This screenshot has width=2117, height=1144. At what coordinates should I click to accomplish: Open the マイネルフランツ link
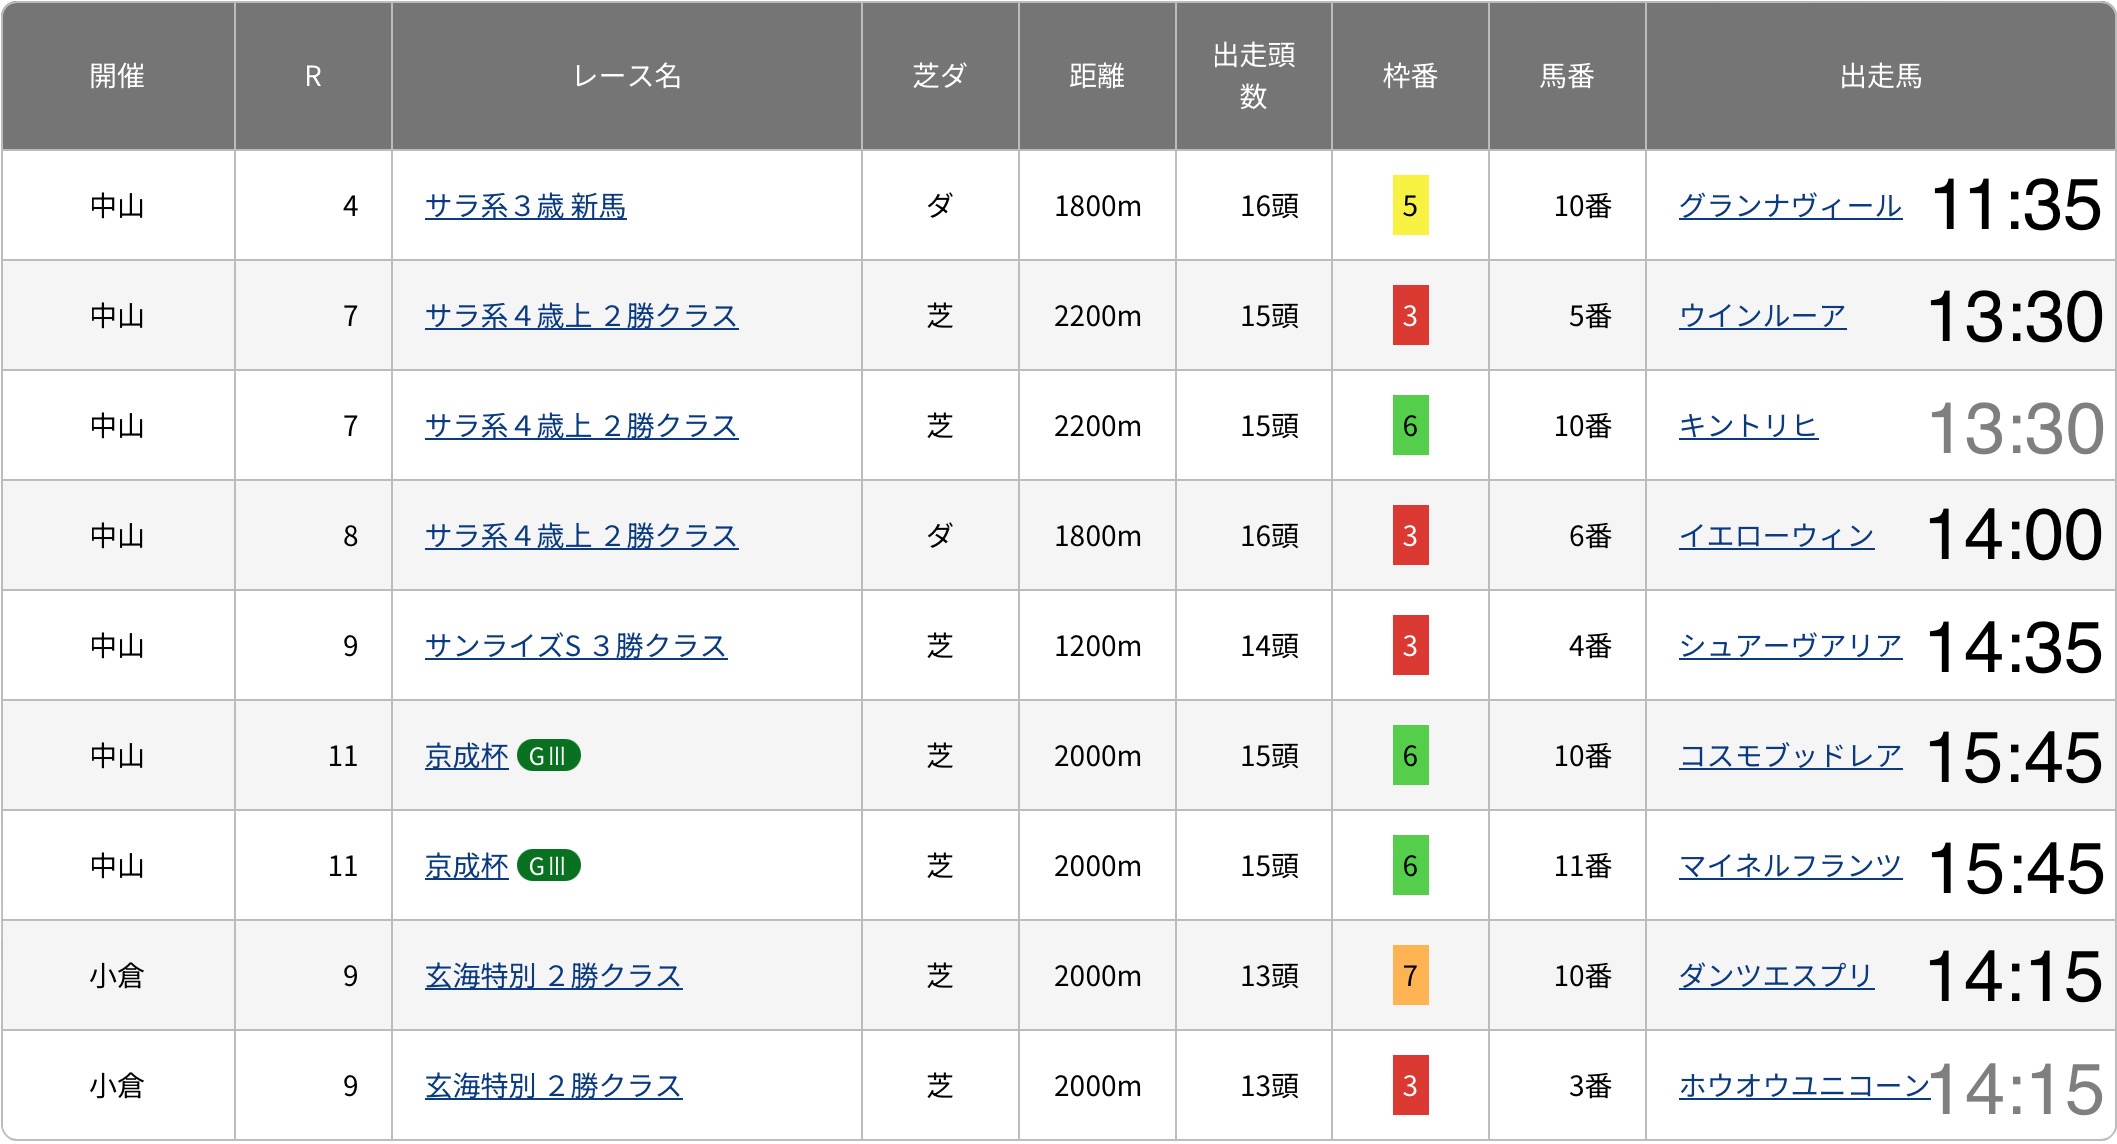click(1789, 866)
